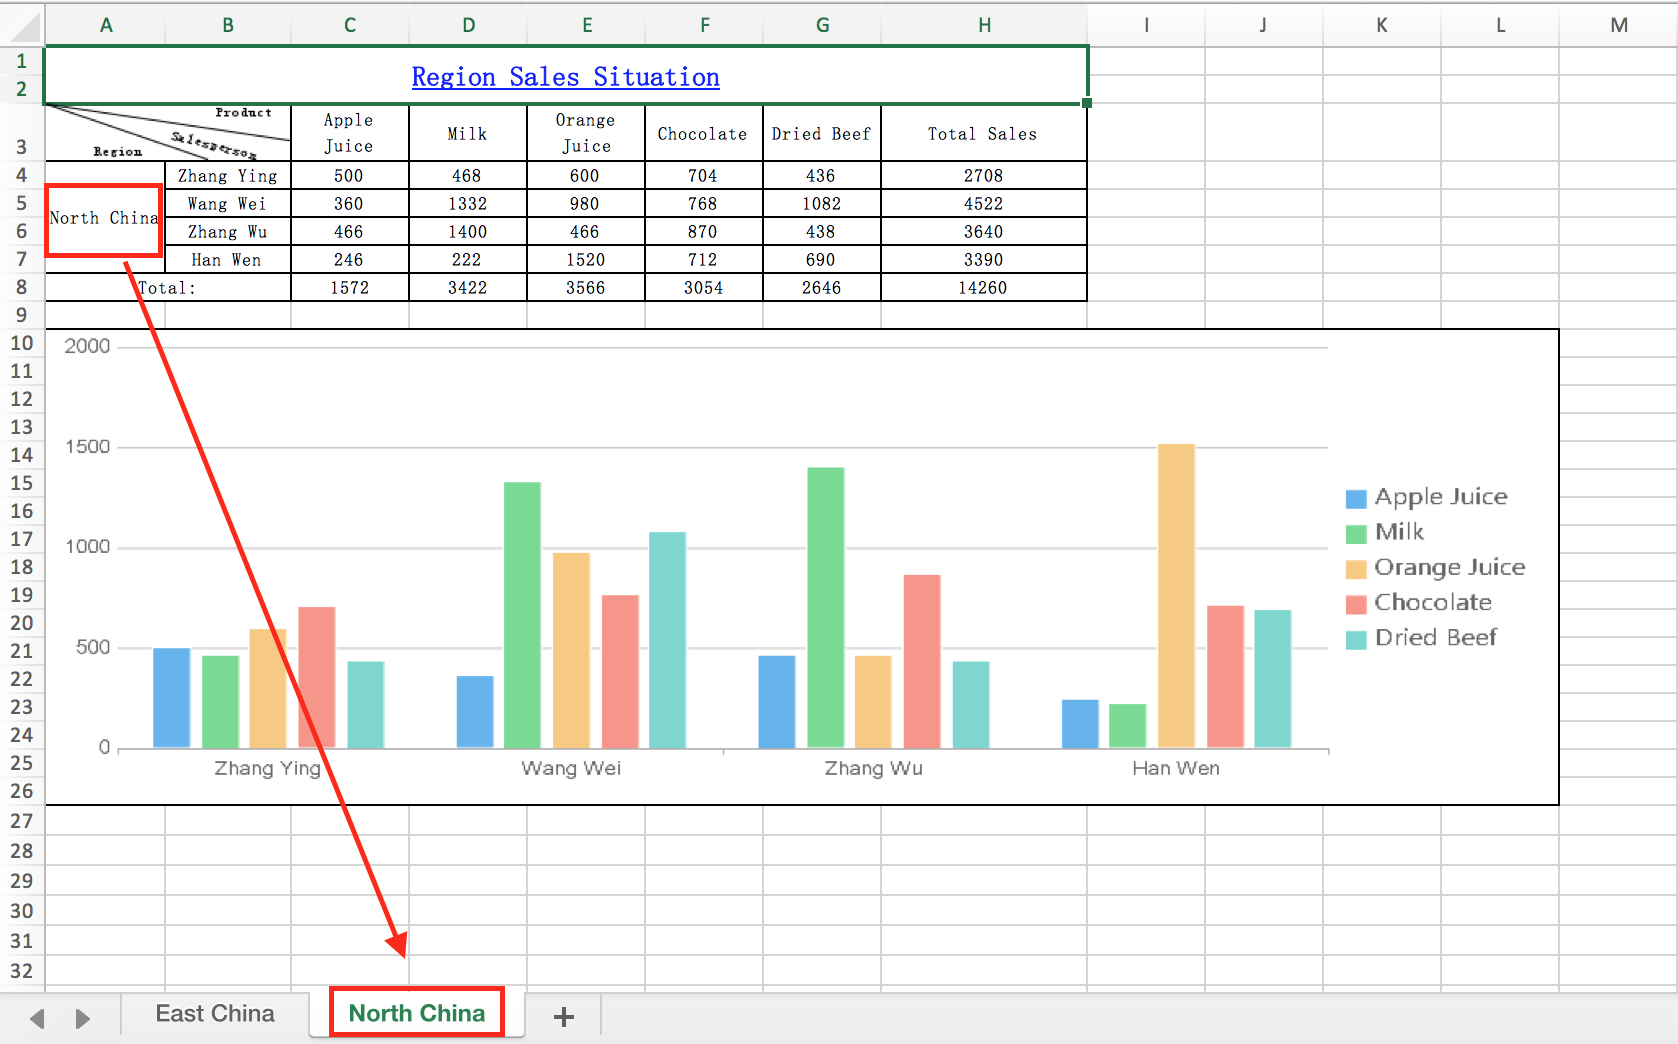Click the next sheet navigation arrow
This screenshot has height=1044, width=1678.
pos(82,1016)
